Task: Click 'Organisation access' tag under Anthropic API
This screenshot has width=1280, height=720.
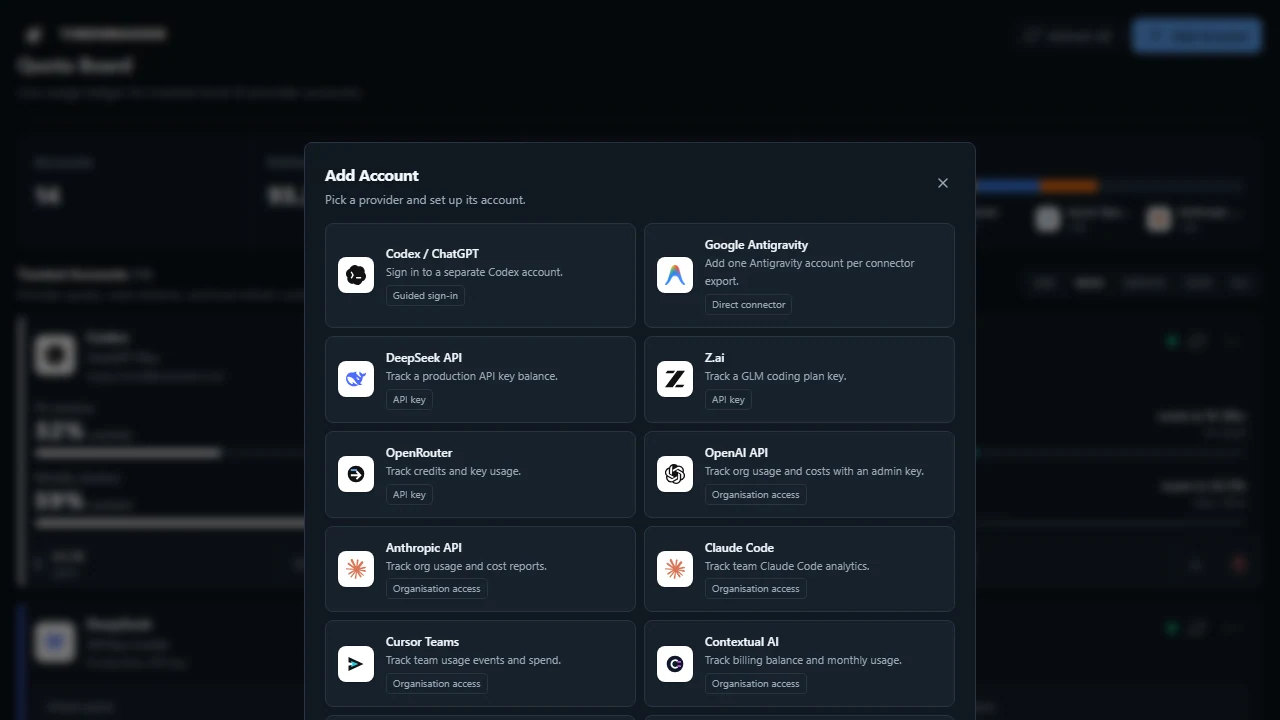Action: coord(436,589)
